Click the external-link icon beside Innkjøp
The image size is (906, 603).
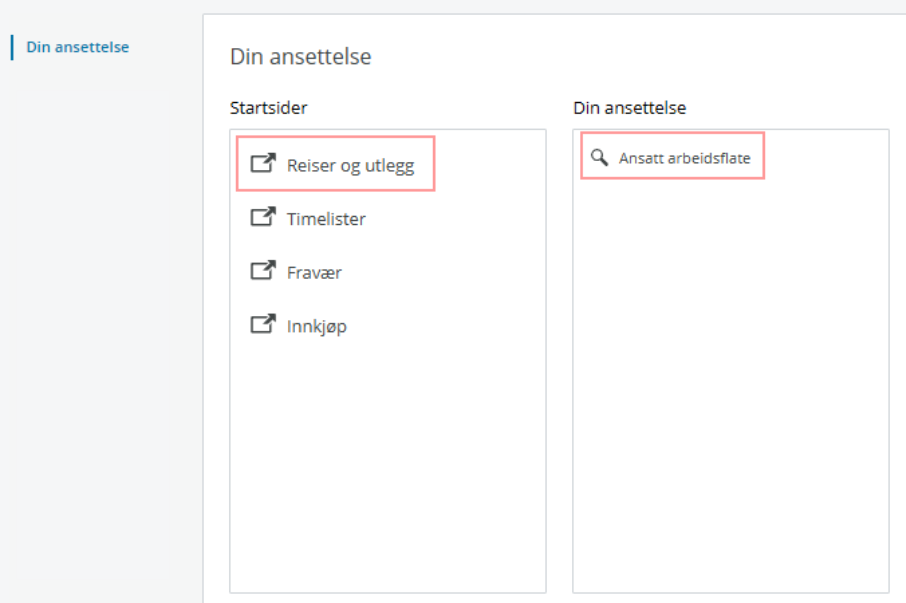[x=262, y=325]
